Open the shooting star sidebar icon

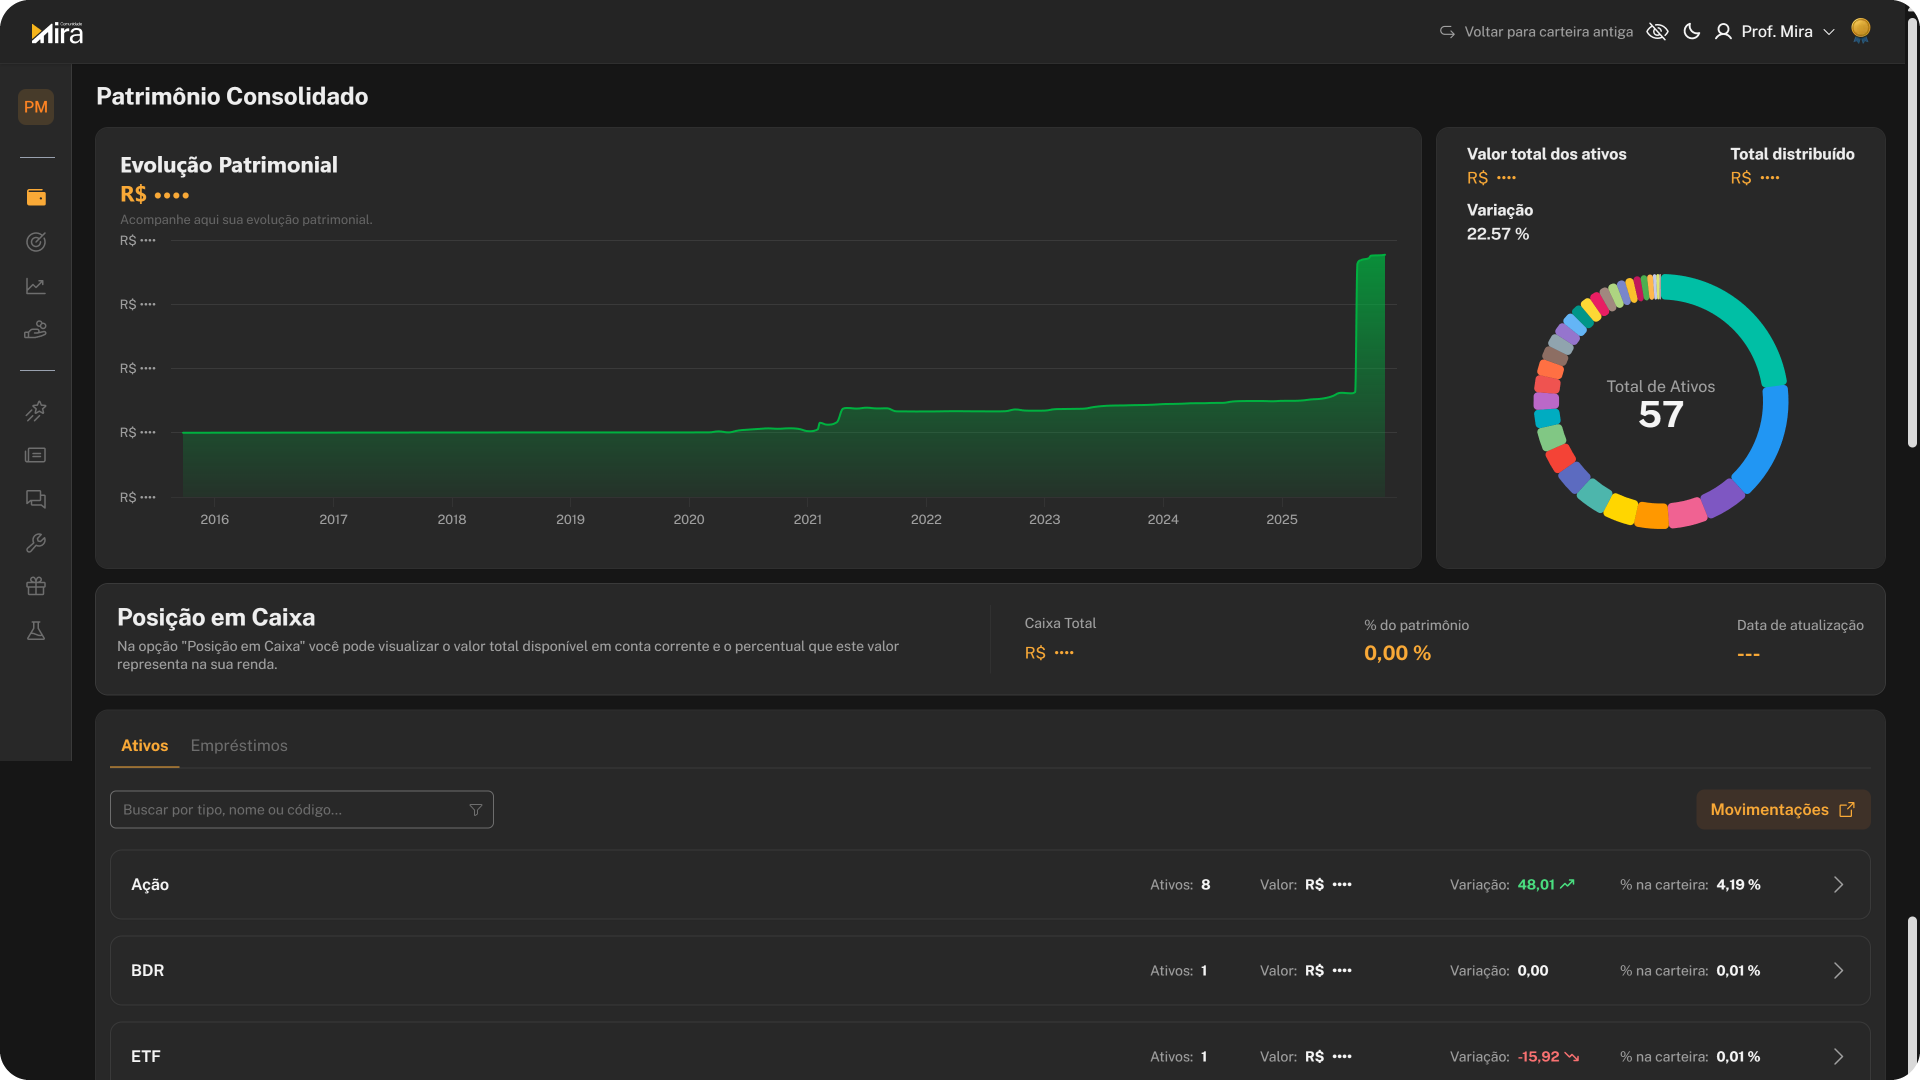click(36, 411)
